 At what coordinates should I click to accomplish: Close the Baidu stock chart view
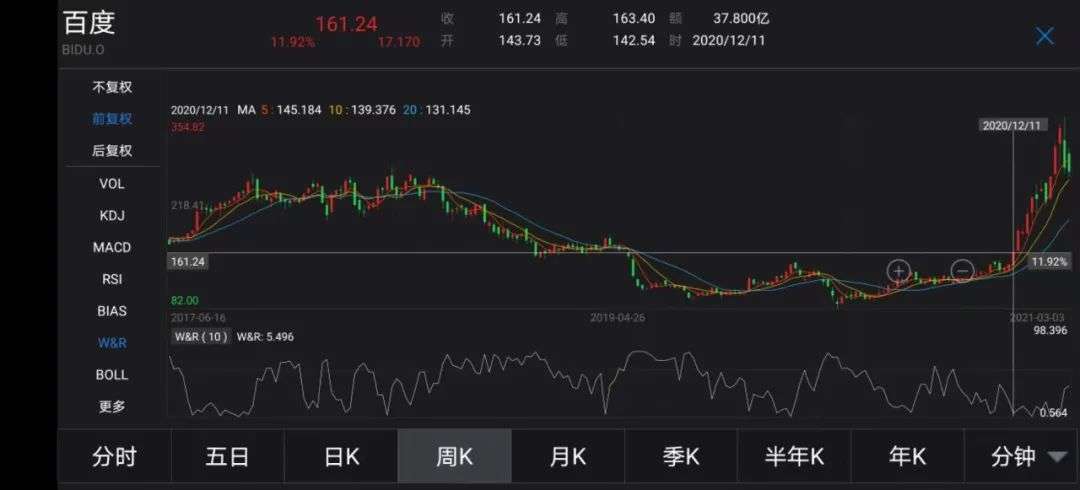coord(1044,37)
